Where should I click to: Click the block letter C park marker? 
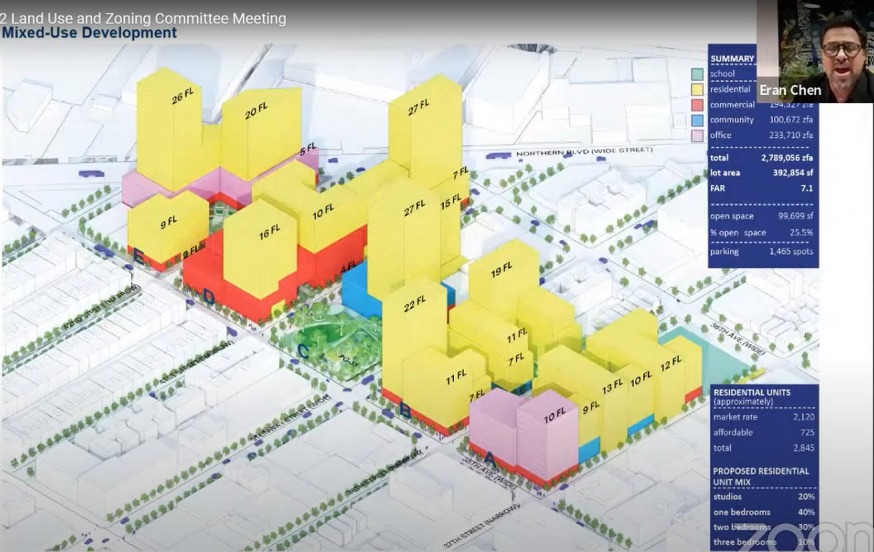(302, 350)
